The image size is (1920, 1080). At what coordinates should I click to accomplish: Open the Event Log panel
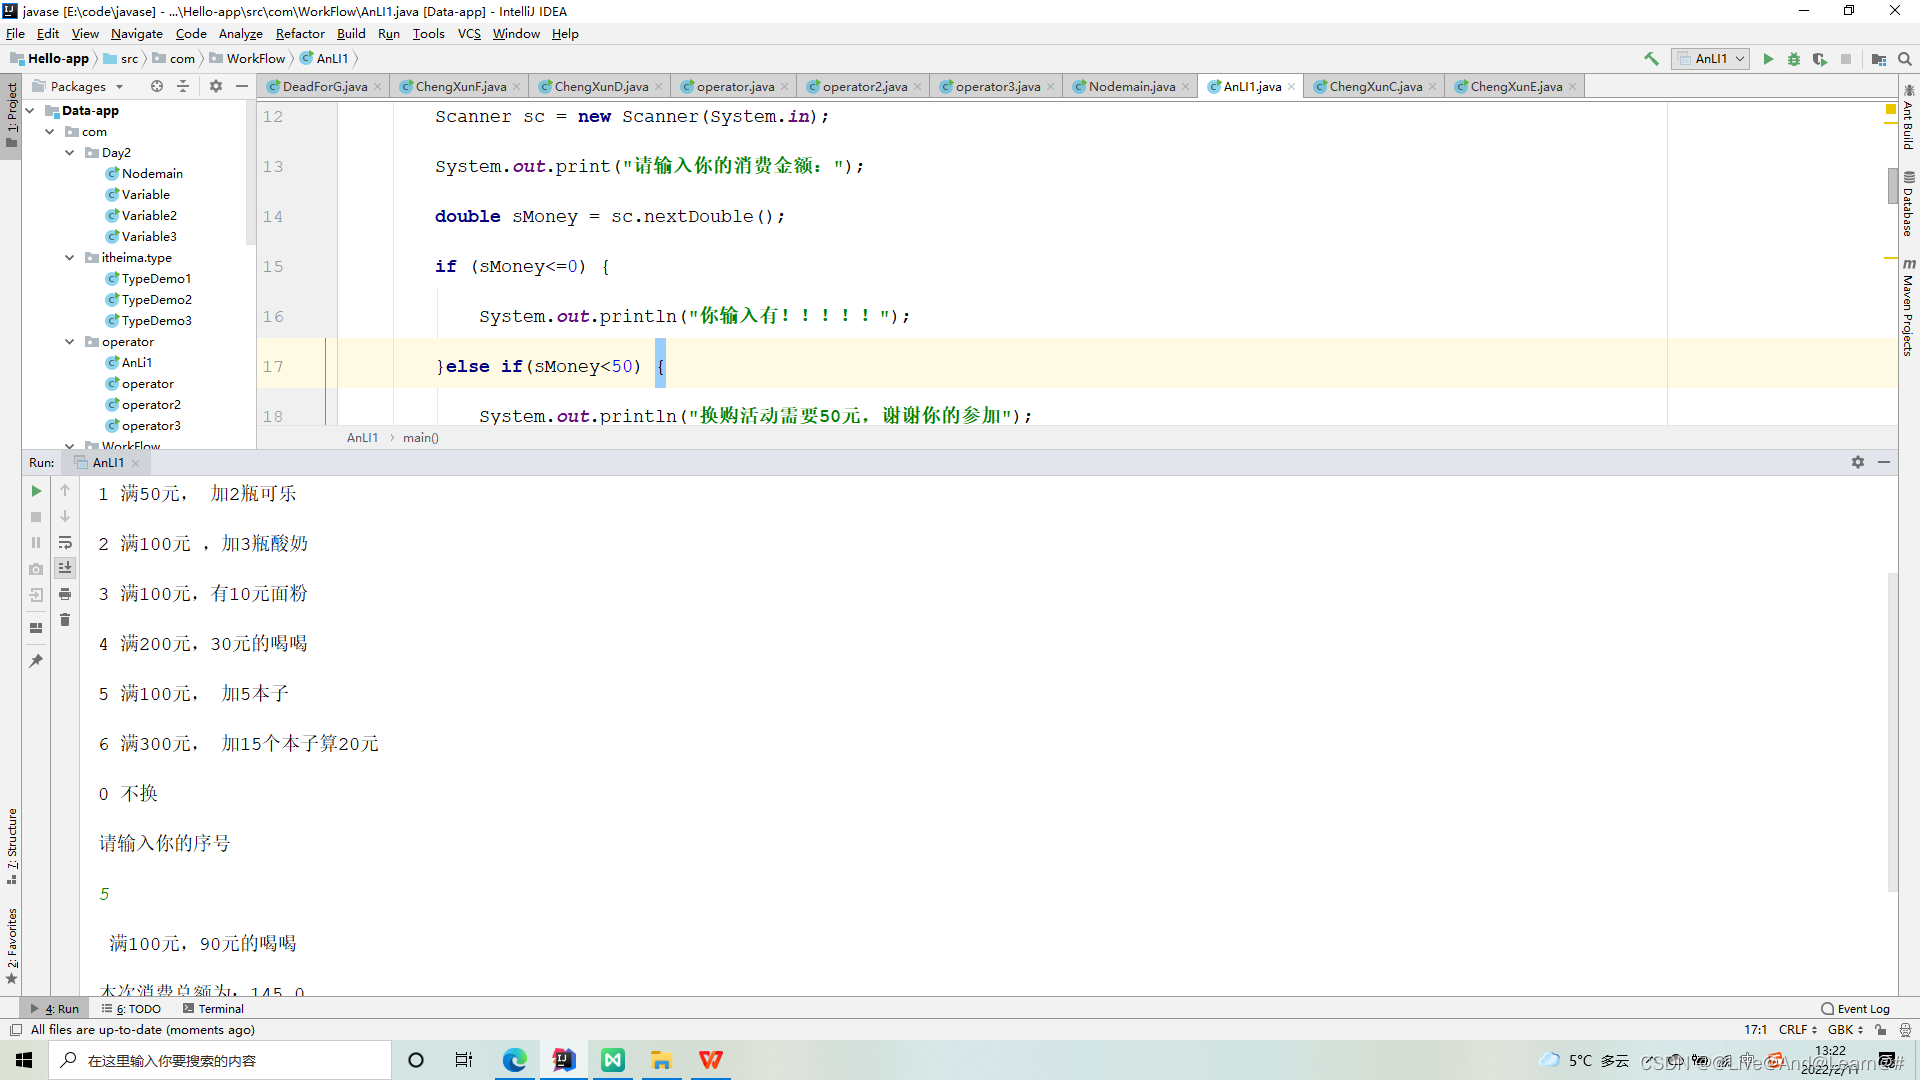(x=1857, y=1008)
